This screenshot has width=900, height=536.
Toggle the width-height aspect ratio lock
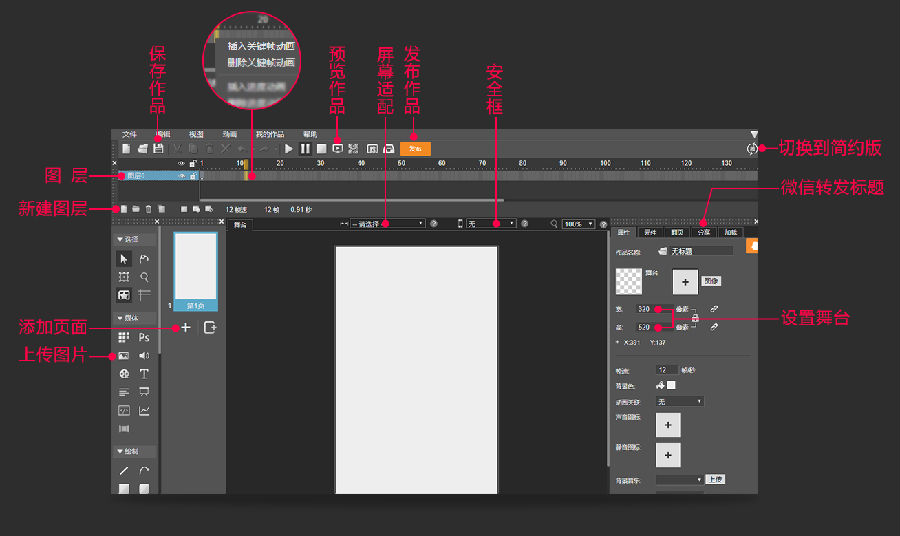coord(695,318)
